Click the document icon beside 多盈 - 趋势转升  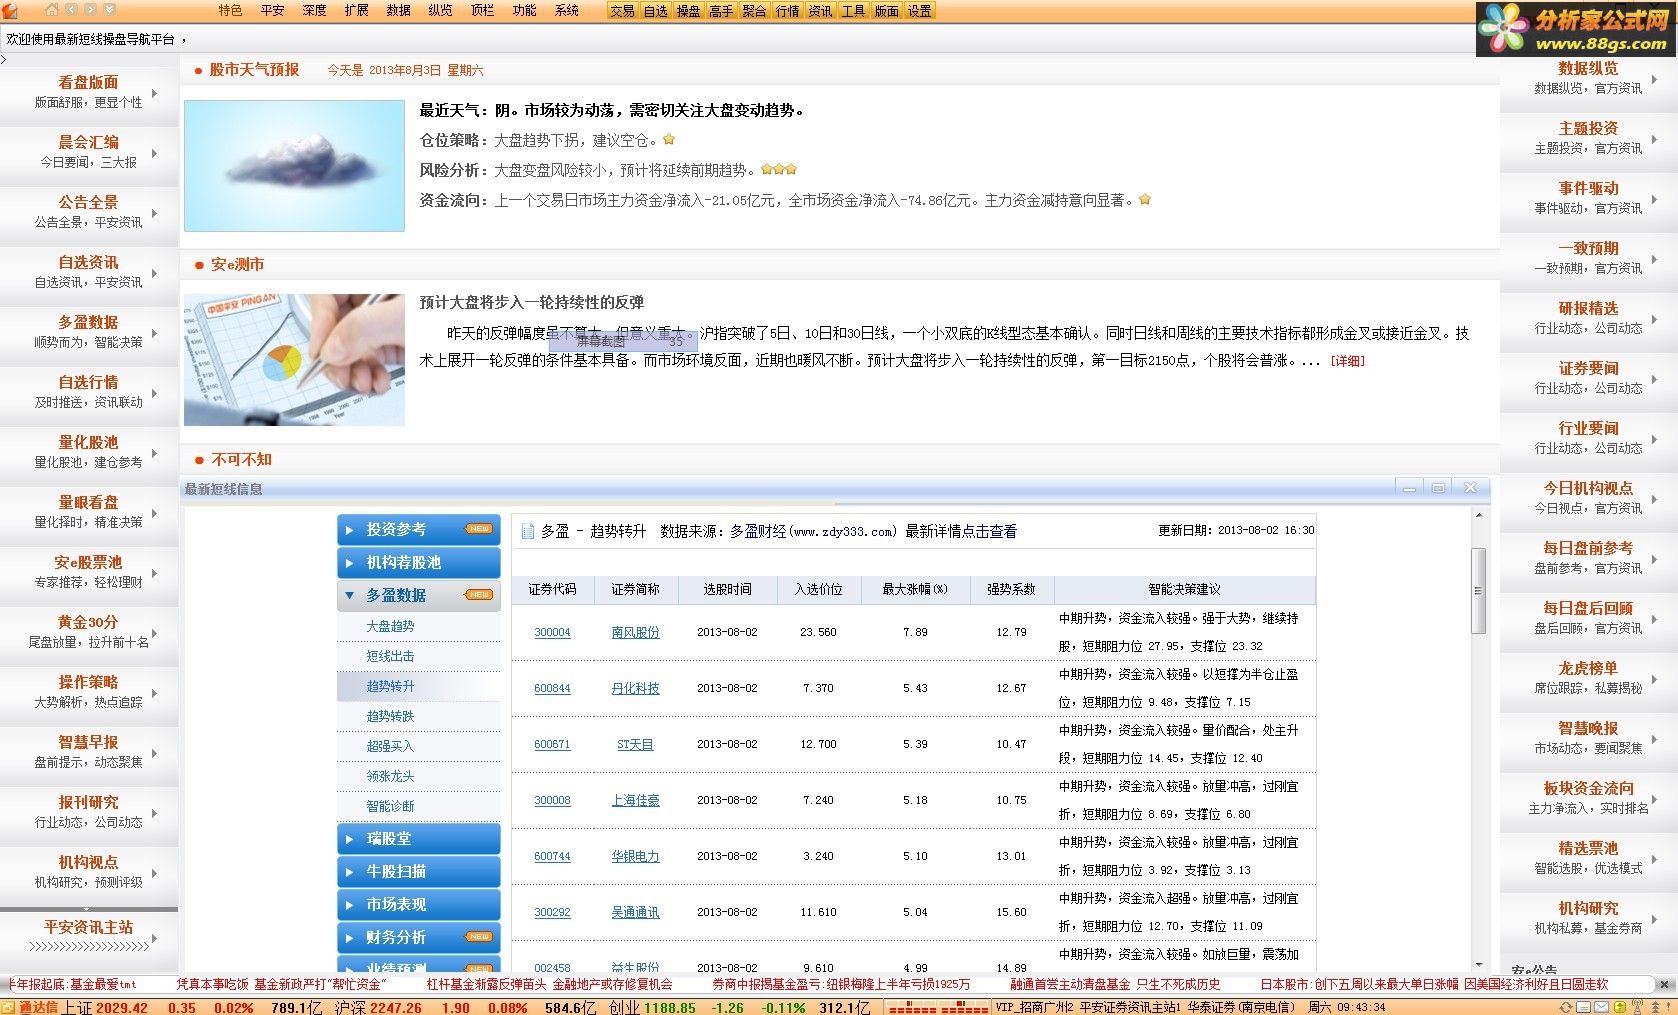tap(527, 531)
